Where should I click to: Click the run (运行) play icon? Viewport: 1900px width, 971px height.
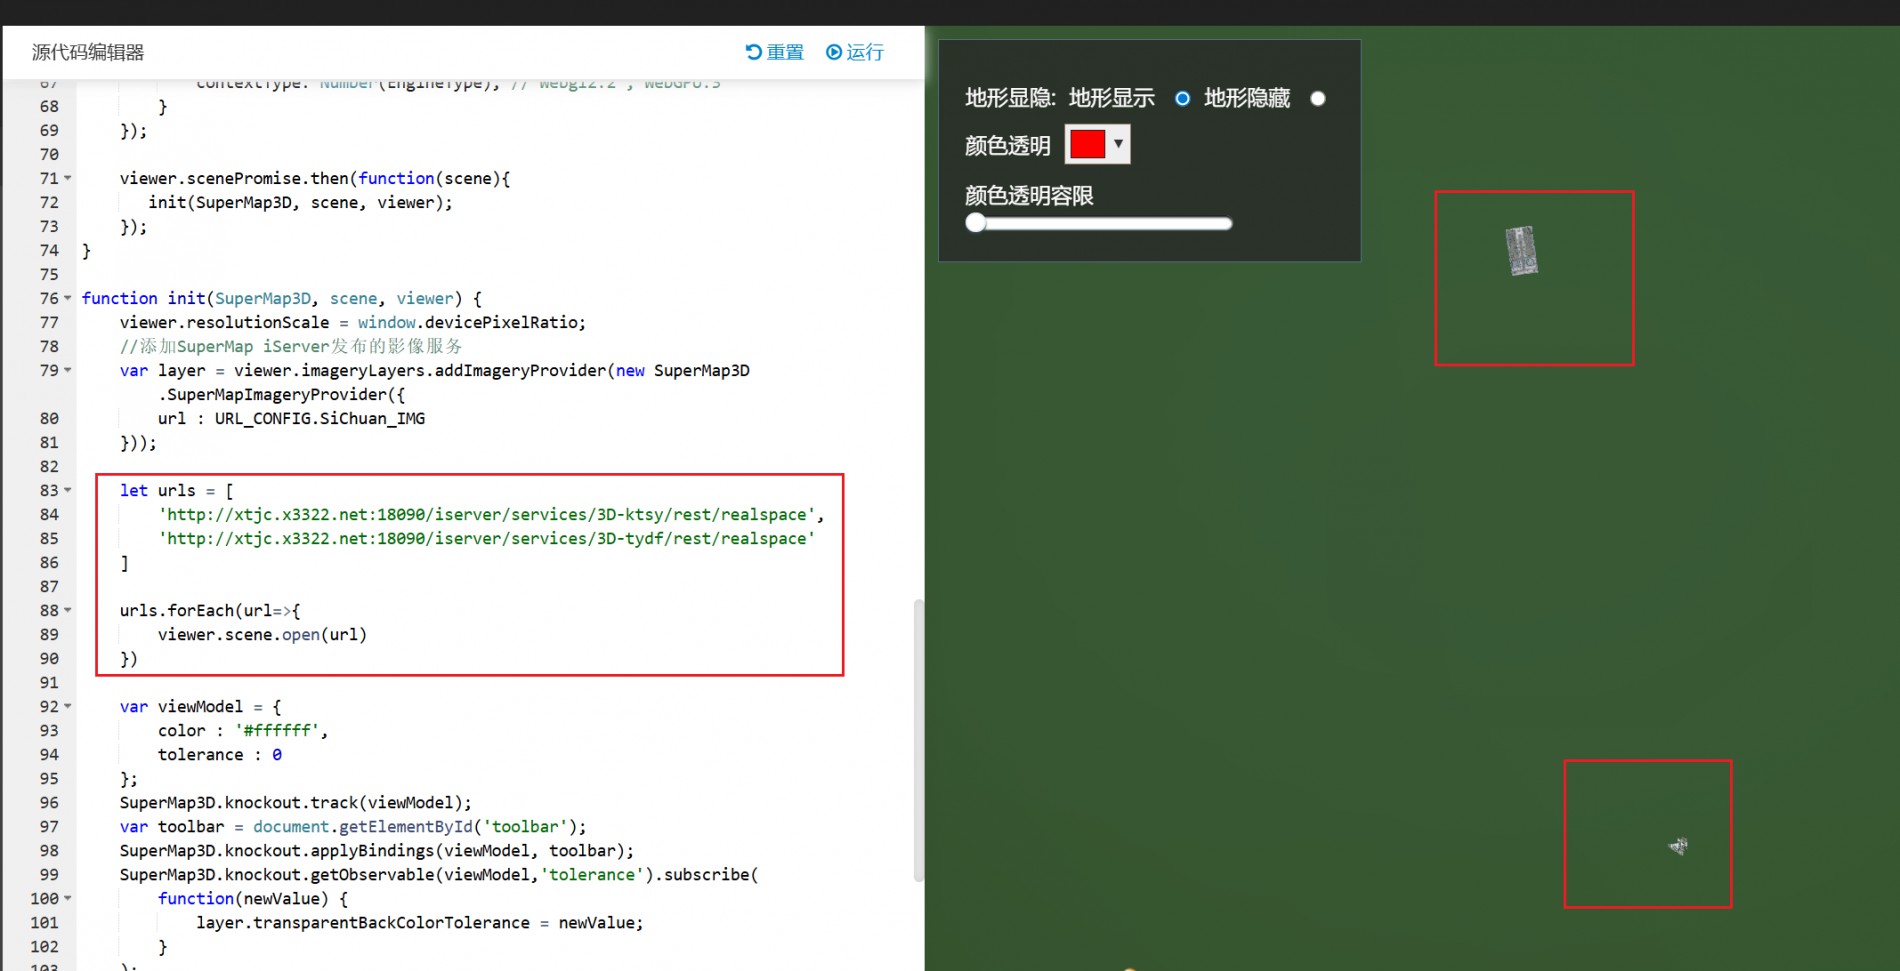(x=834, y=52)
